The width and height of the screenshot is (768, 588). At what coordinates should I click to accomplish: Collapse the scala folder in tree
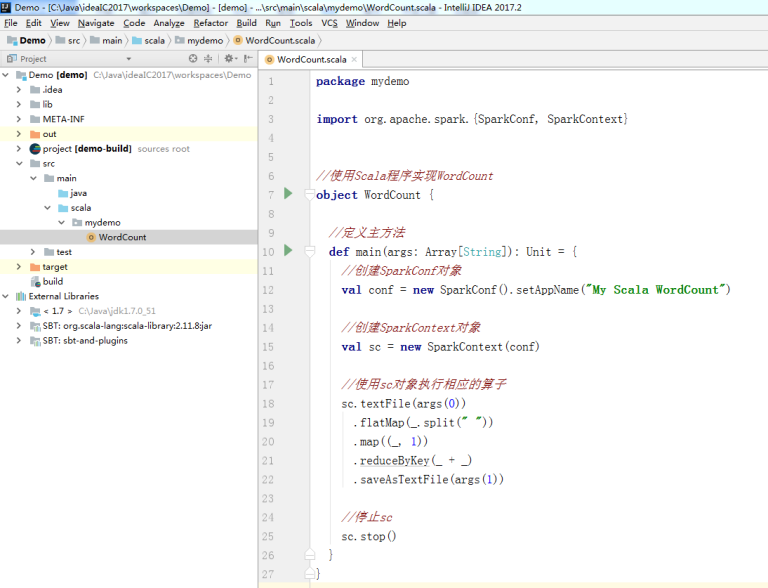click(48, 208)
